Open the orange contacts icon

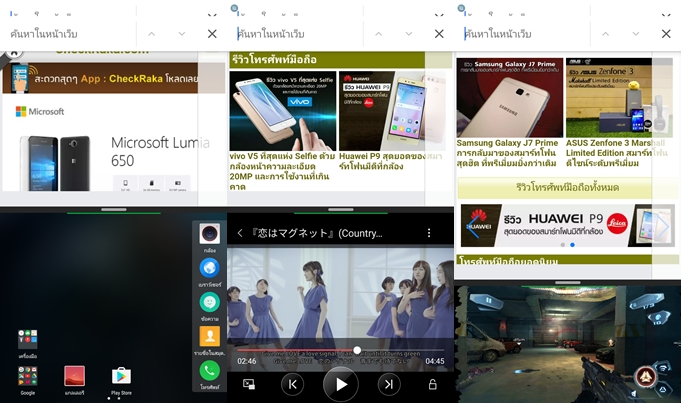click(209, 337)
